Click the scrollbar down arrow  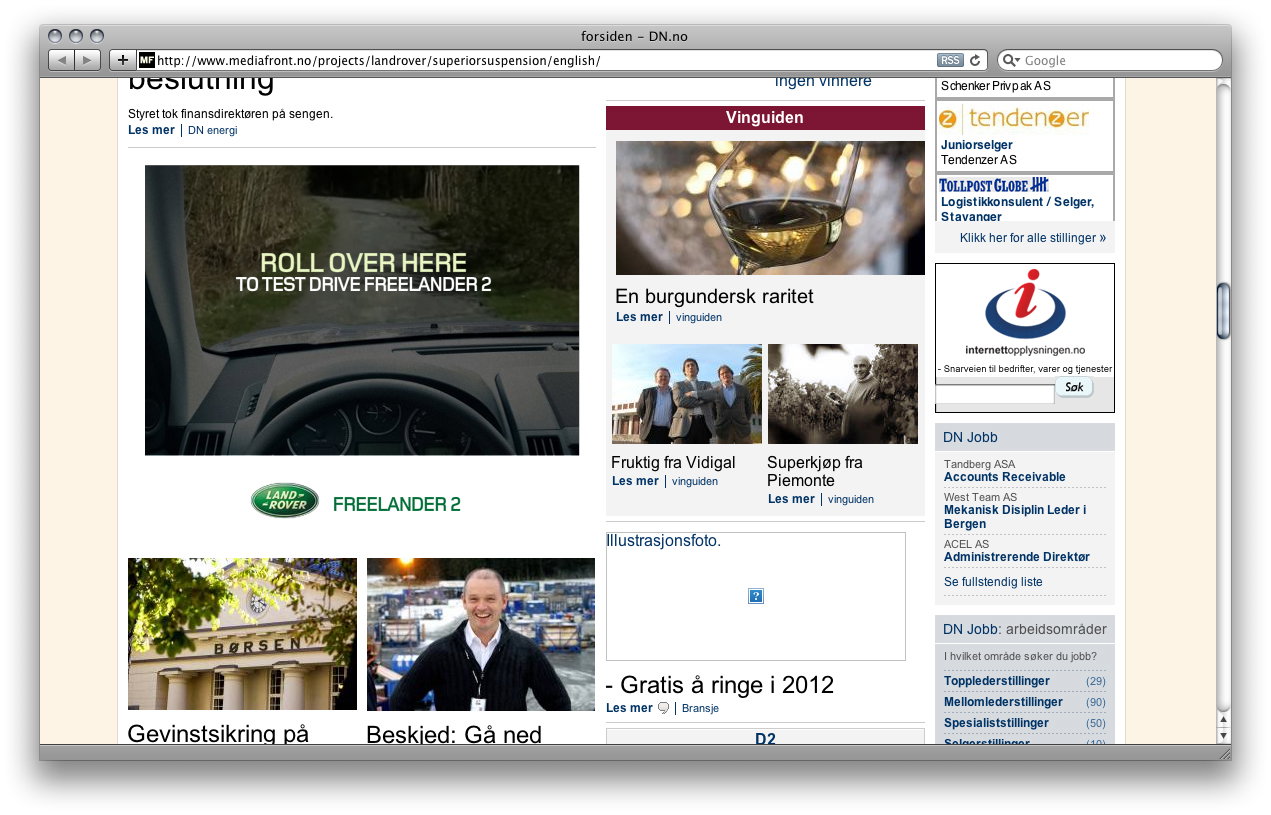click(1224, 735)
